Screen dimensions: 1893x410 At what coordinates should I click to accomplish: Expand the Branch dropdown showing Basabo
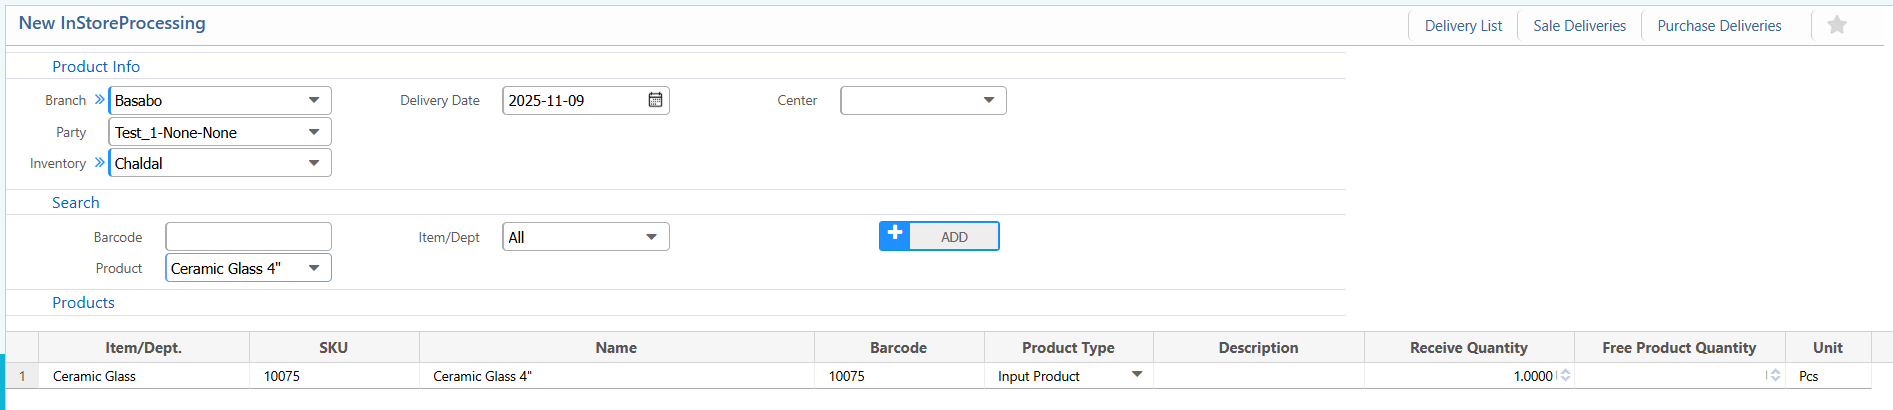(x=314, y=100)
